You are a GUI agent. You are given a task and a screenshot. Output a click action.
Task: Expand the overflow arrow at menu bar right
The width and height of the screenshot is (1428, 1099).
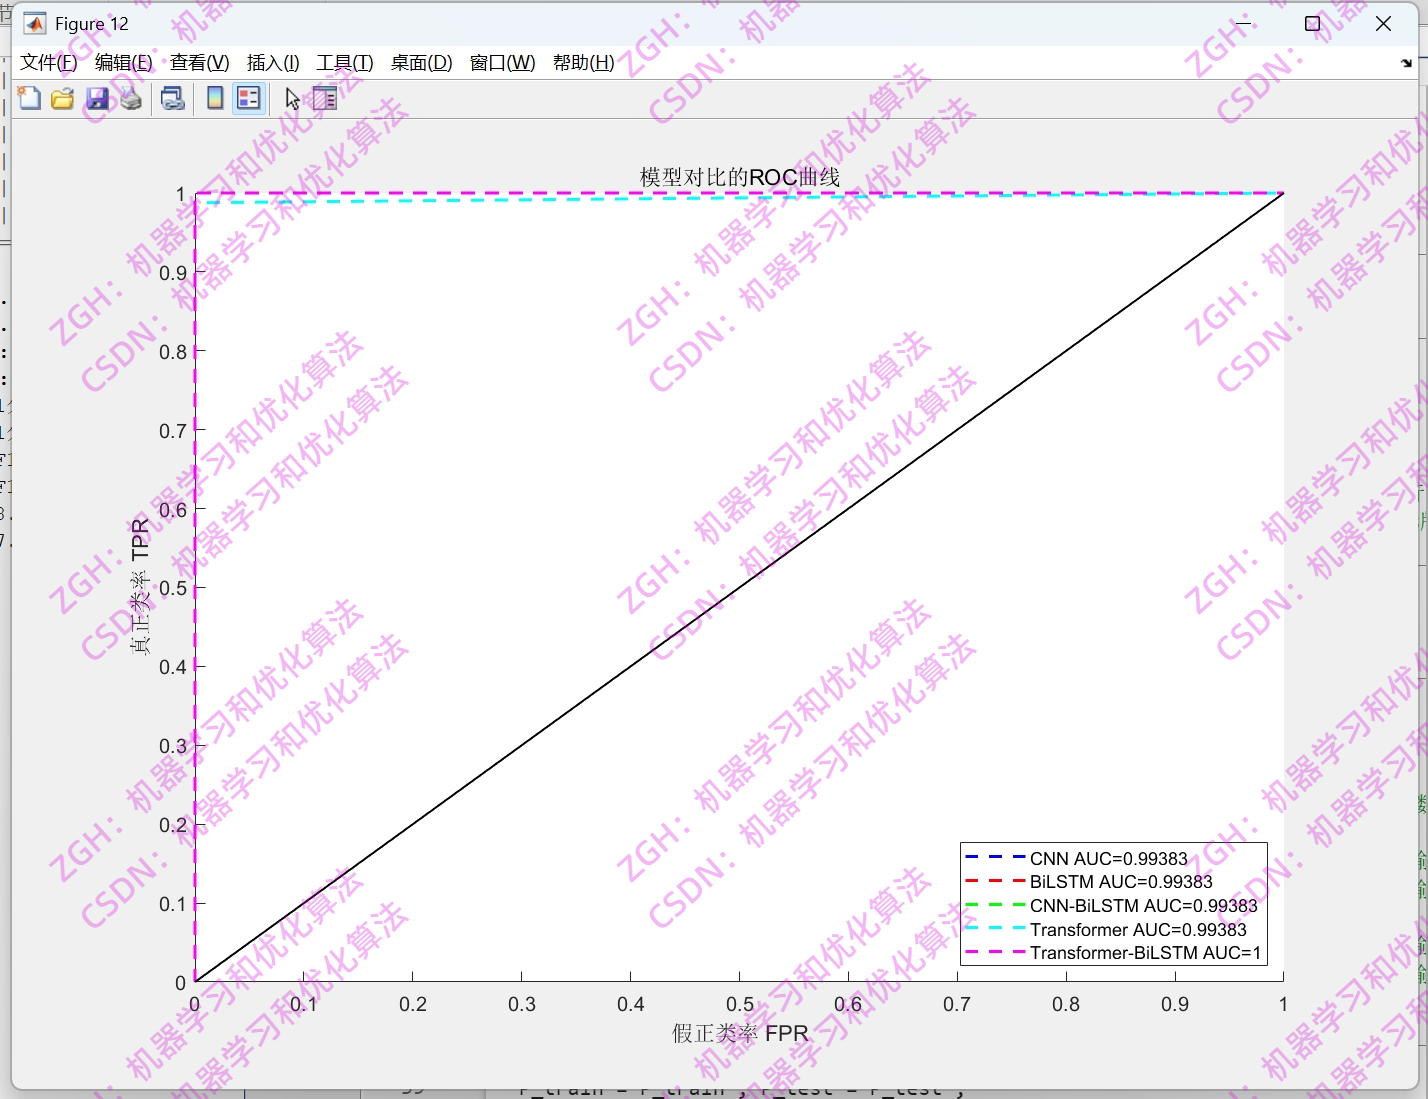click(1405, 62)
